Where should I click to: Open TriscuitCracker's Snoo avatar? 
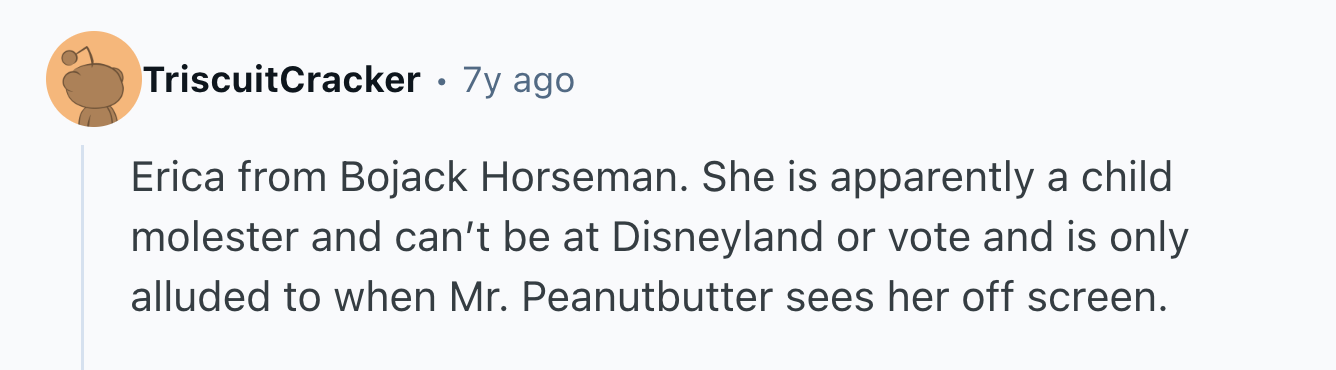click(95, 79)
